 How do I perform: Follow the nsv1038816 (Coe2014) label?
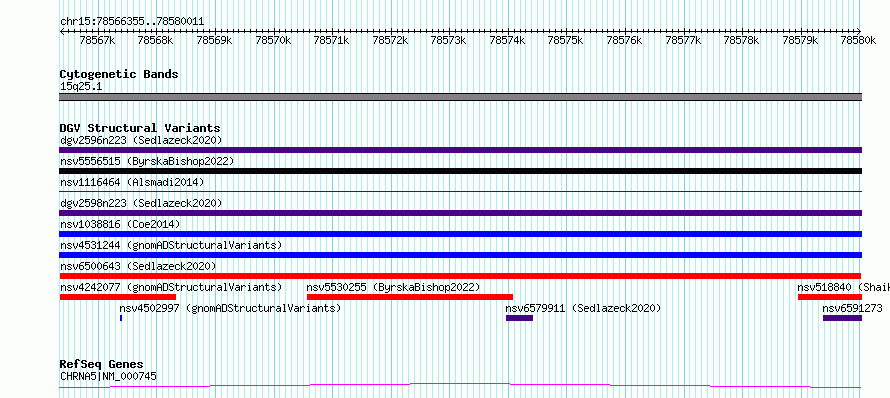coord(120,224)
